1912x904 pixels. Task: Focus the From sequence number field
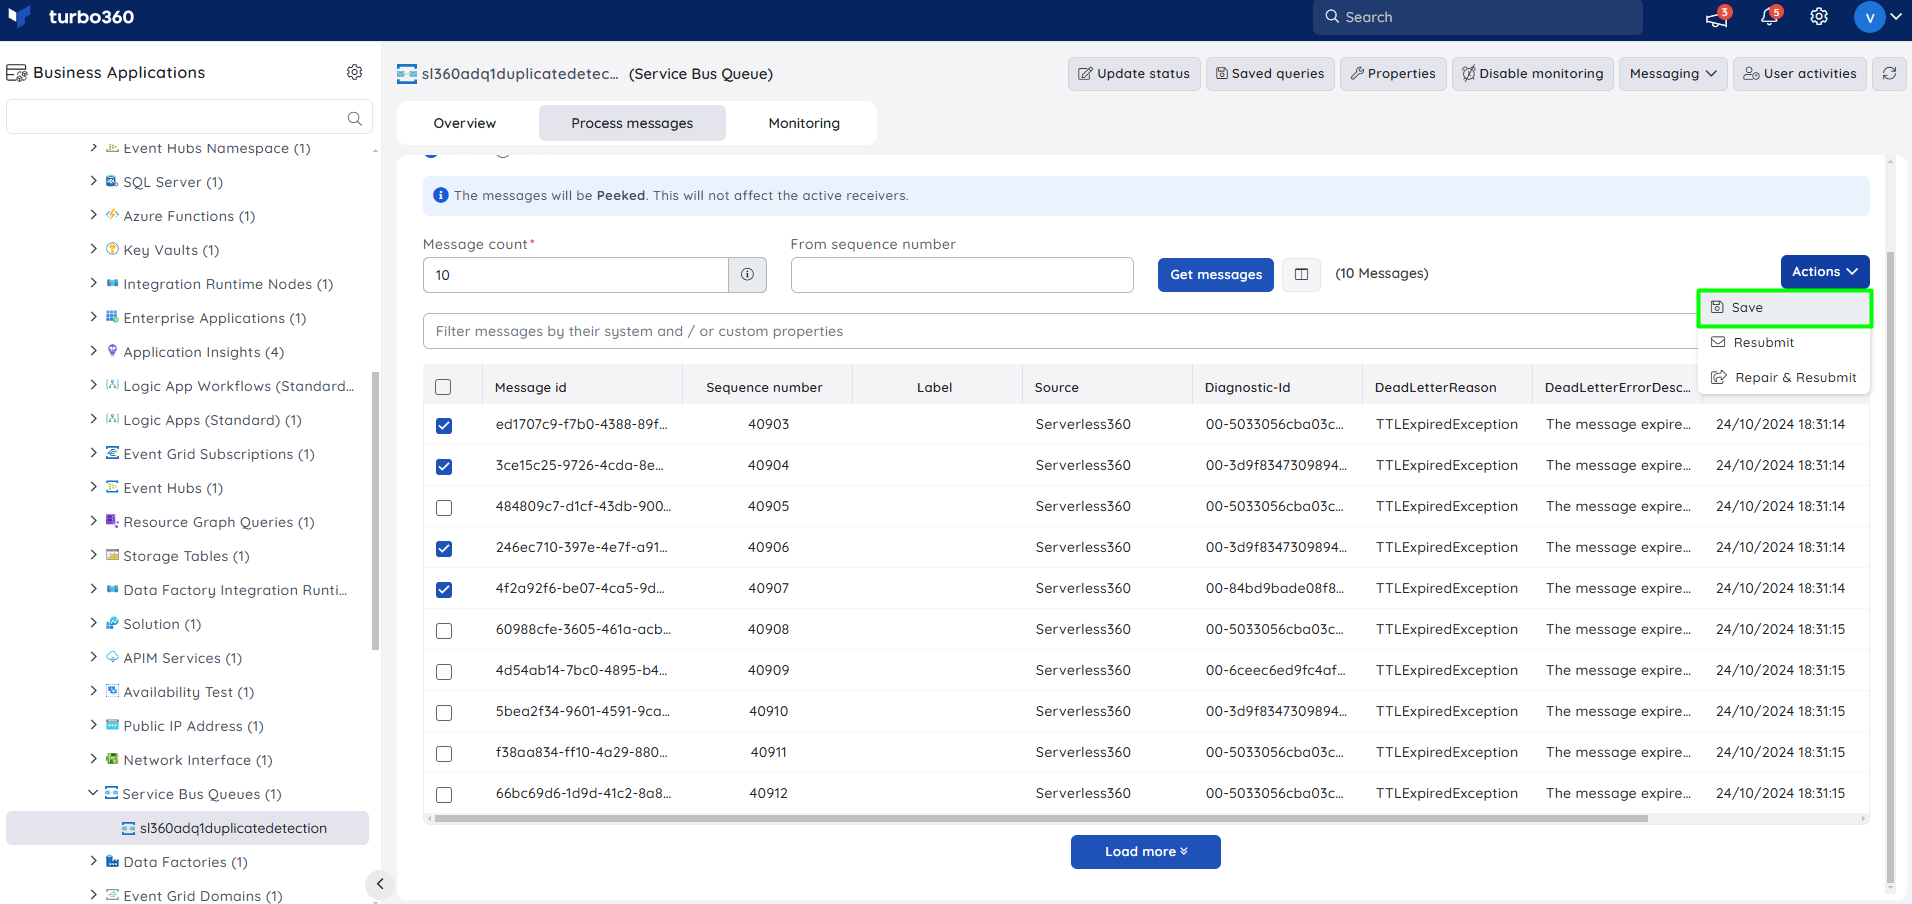pos(962,275)
